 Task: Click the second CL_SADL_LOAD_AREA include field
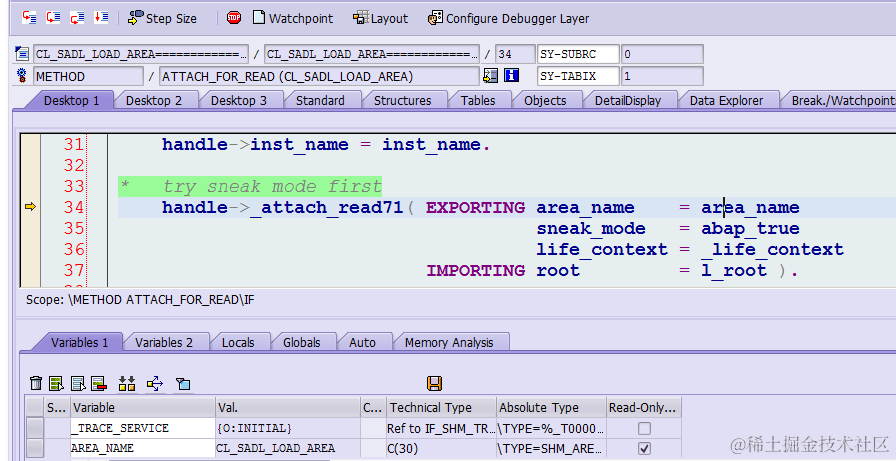[371, 54]
